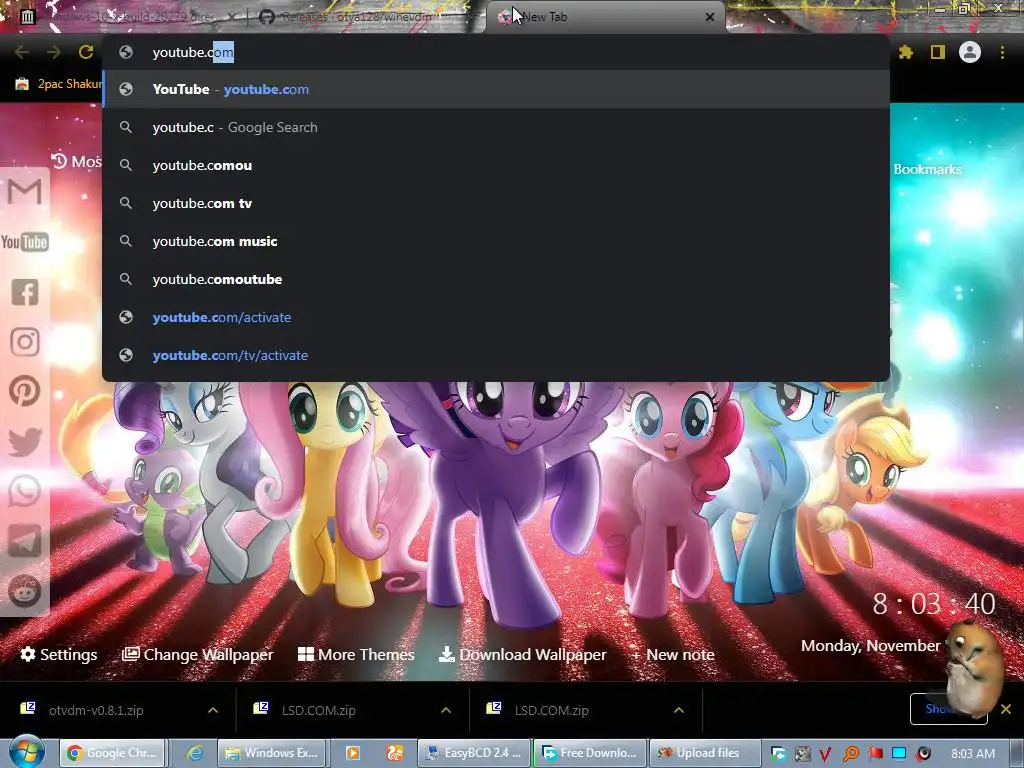1024x768 pixels.
Task: Close the New Tab tab
Action: (x=710, y=17)
